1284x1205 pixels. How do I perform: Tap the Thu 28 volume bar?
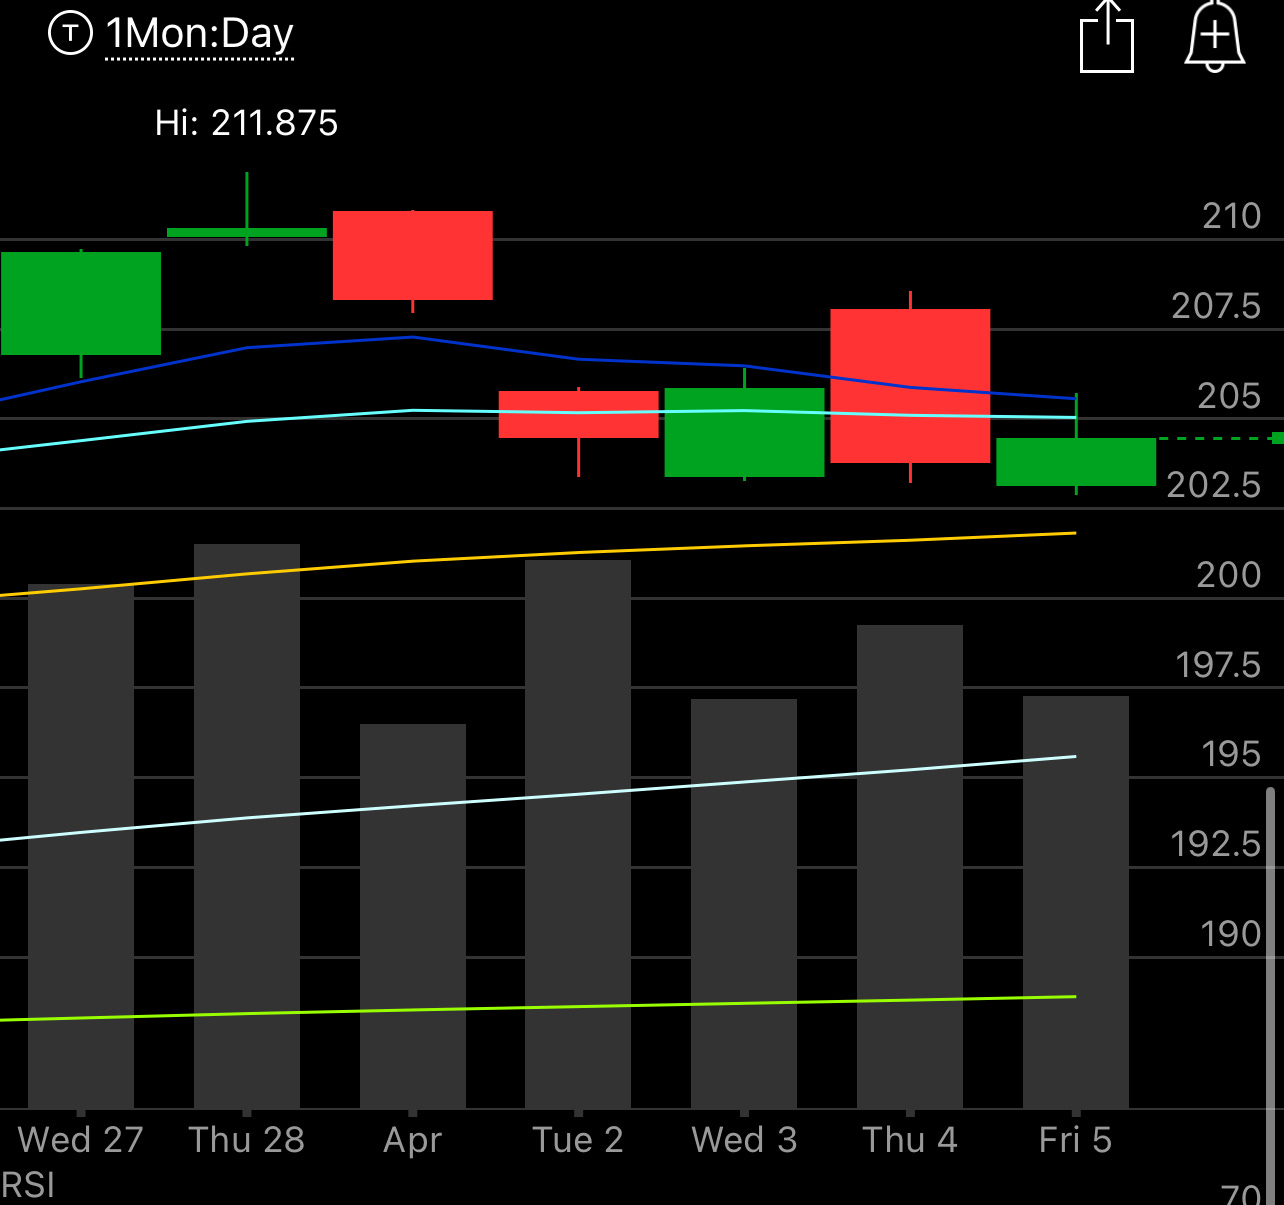247,826
